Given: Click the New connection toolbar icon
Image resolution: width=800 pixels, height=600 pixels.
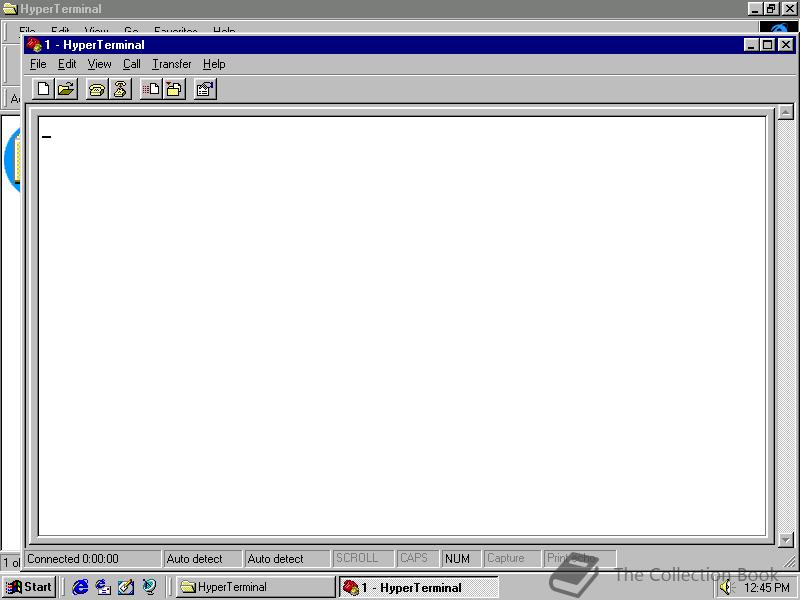Looking at the screenshot, I should click(x=43, y=89).
